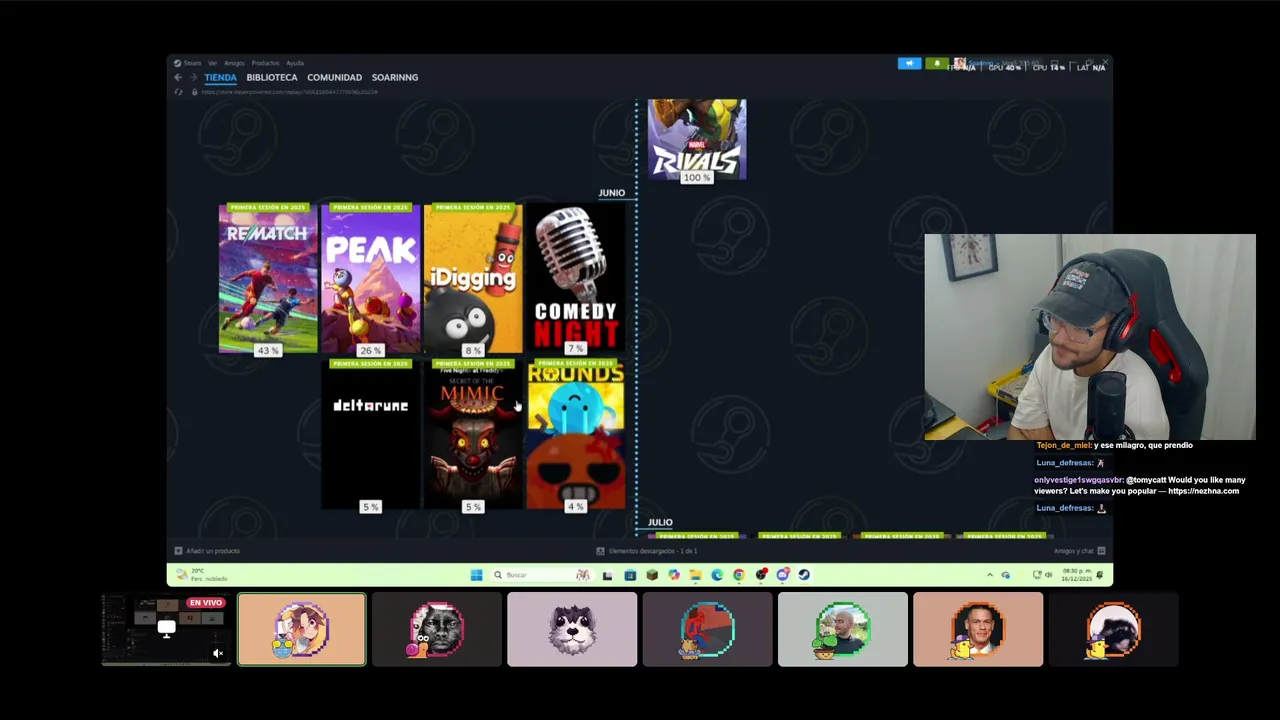Open Task View on taskbar
This screenshot has height=720, width=1280.
tap(607, 575)
